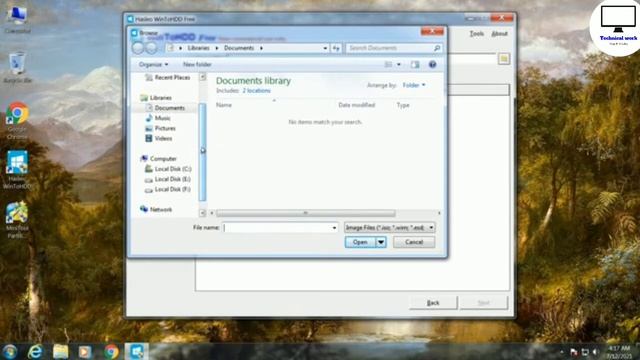Open Recycle Bin on desktop
Image resolution: width=640 pixels, height=360 pixels.
[17, 67]
